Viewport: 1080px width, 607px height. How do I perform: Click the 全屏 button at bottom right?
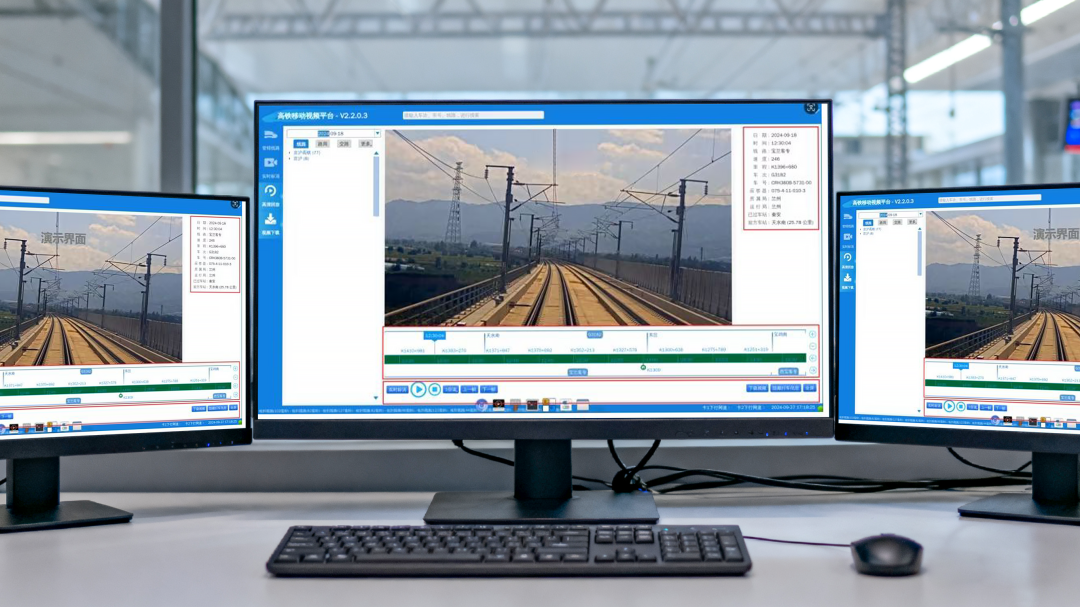pyautogui.click(x=809, y=388)
